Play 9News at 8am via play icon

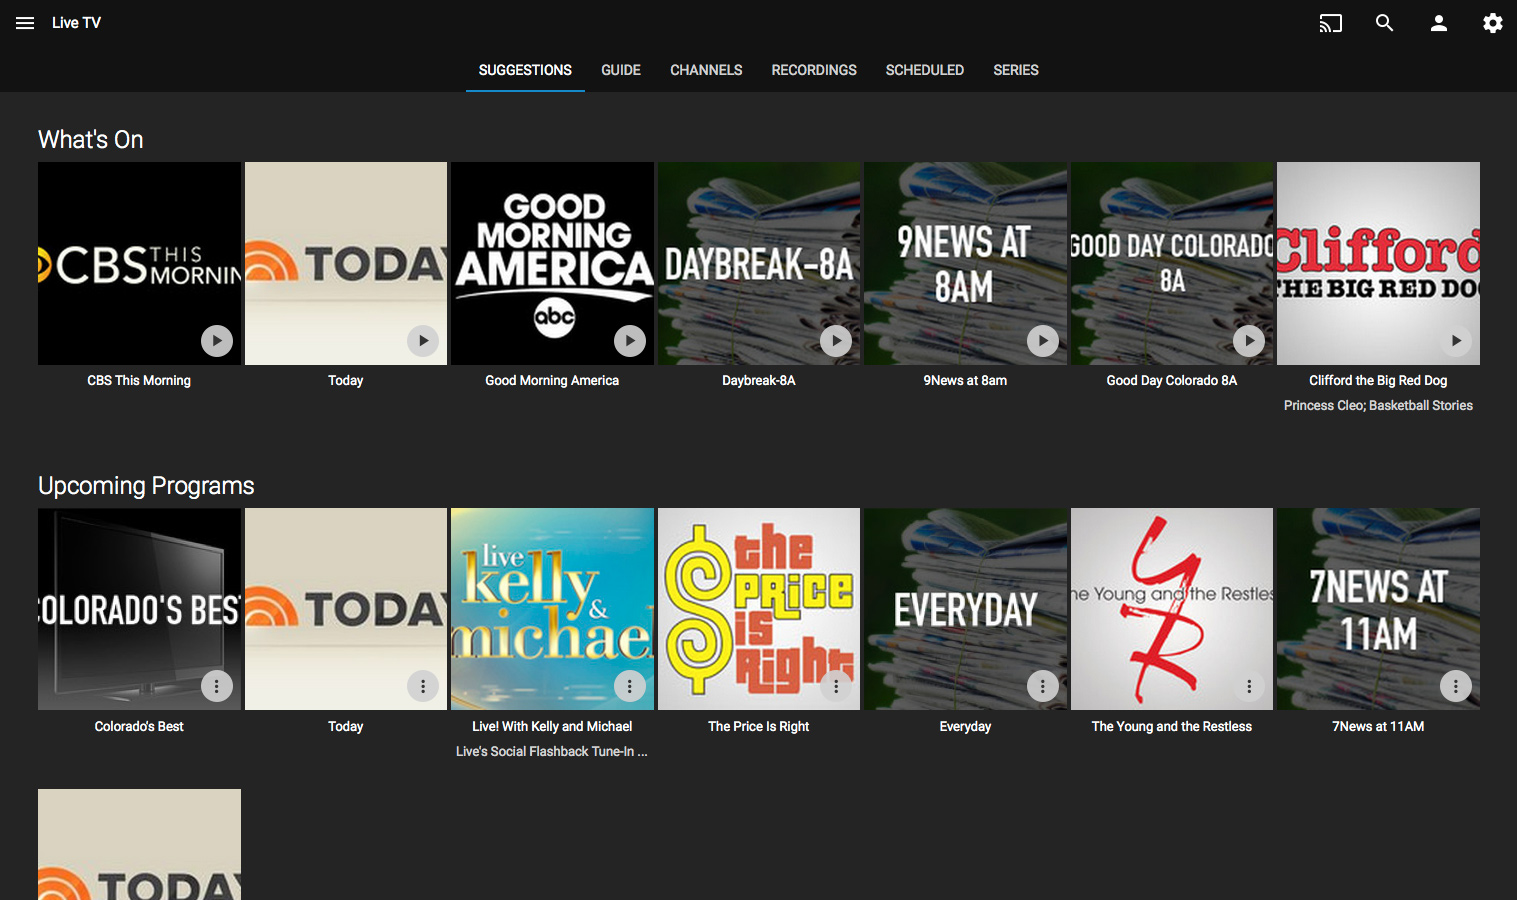tap(1043, 341)
